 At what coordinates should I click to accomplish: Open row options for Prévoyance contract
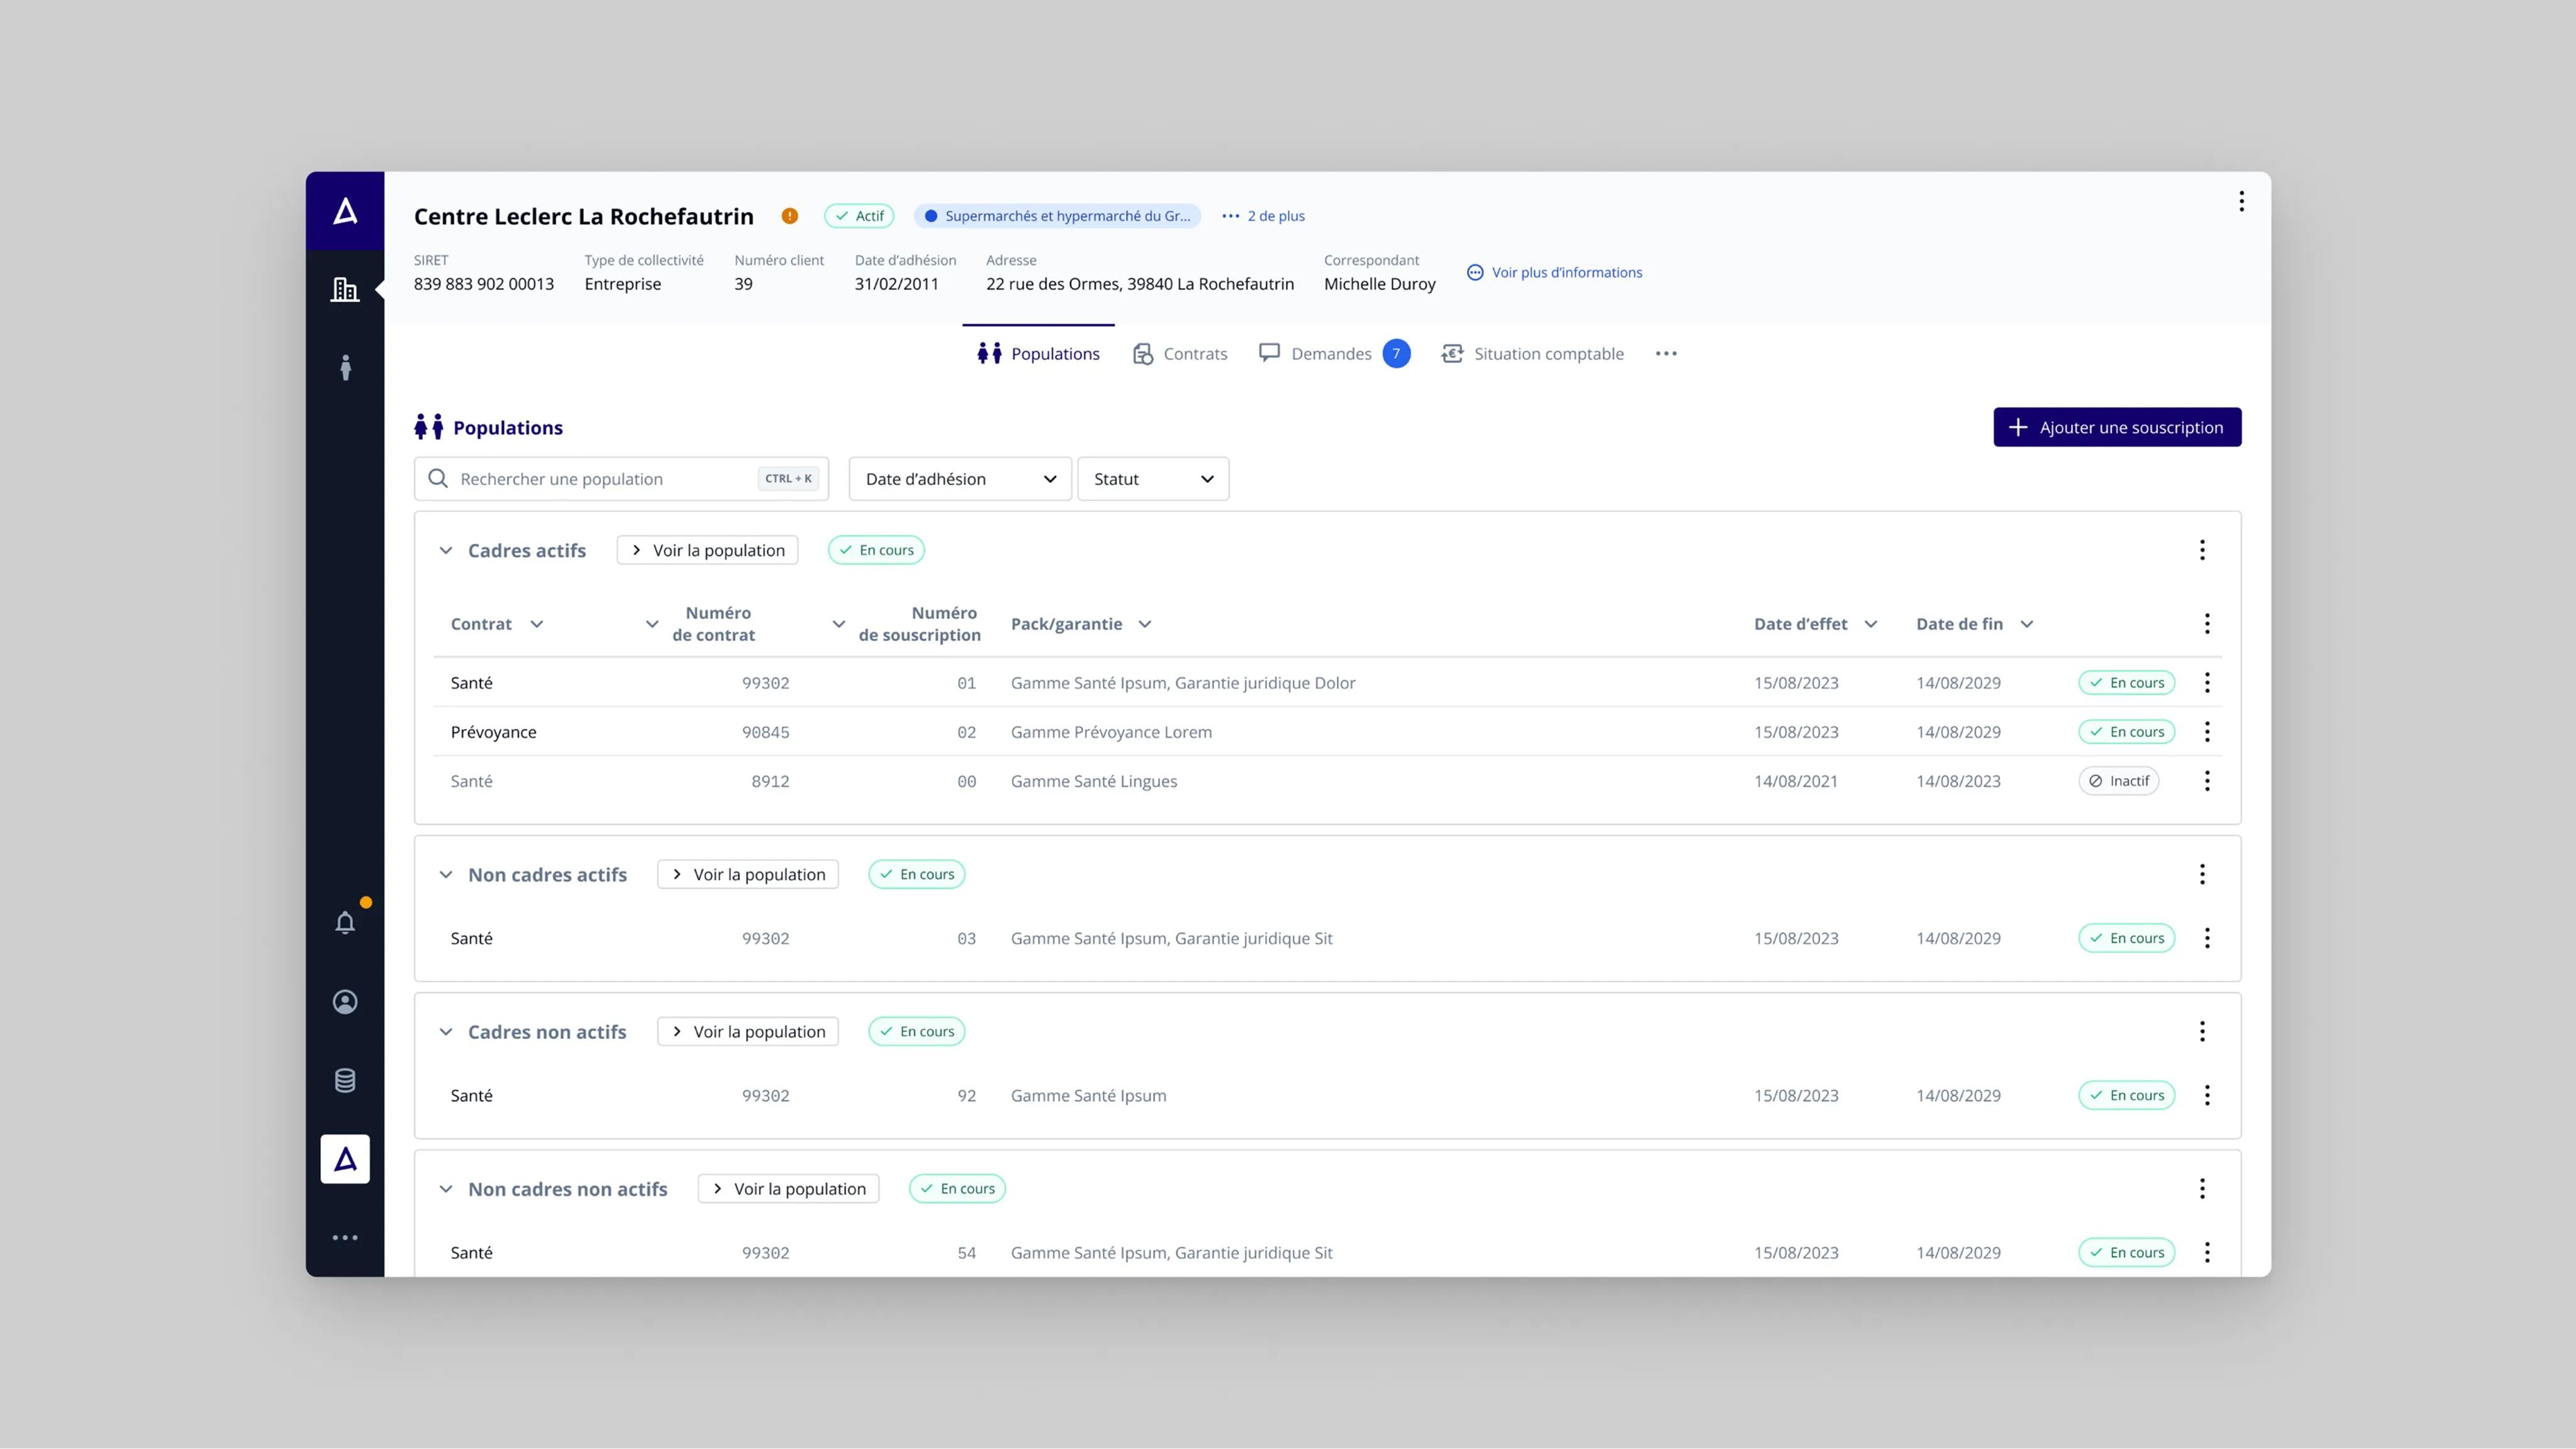[x=2207, y=732]
